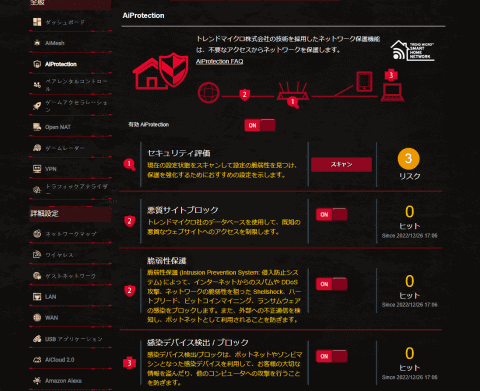Click the 詳細設定 section header
Image resolution: width=480 pixels, height=391 pixels.
44,213
